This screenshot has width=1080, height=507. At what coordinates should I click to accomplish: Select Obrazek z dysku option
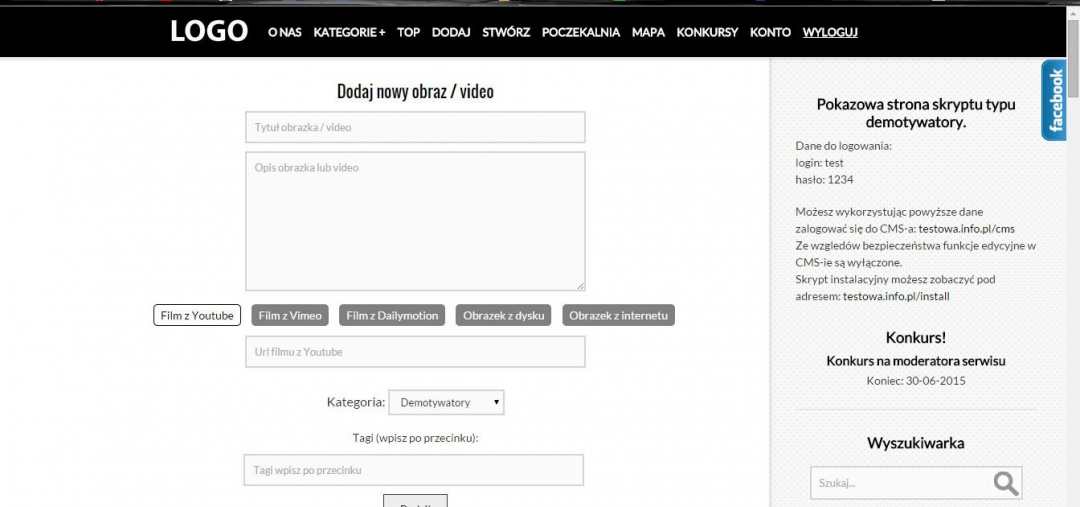pyautogui.click(x=504, y=315)
